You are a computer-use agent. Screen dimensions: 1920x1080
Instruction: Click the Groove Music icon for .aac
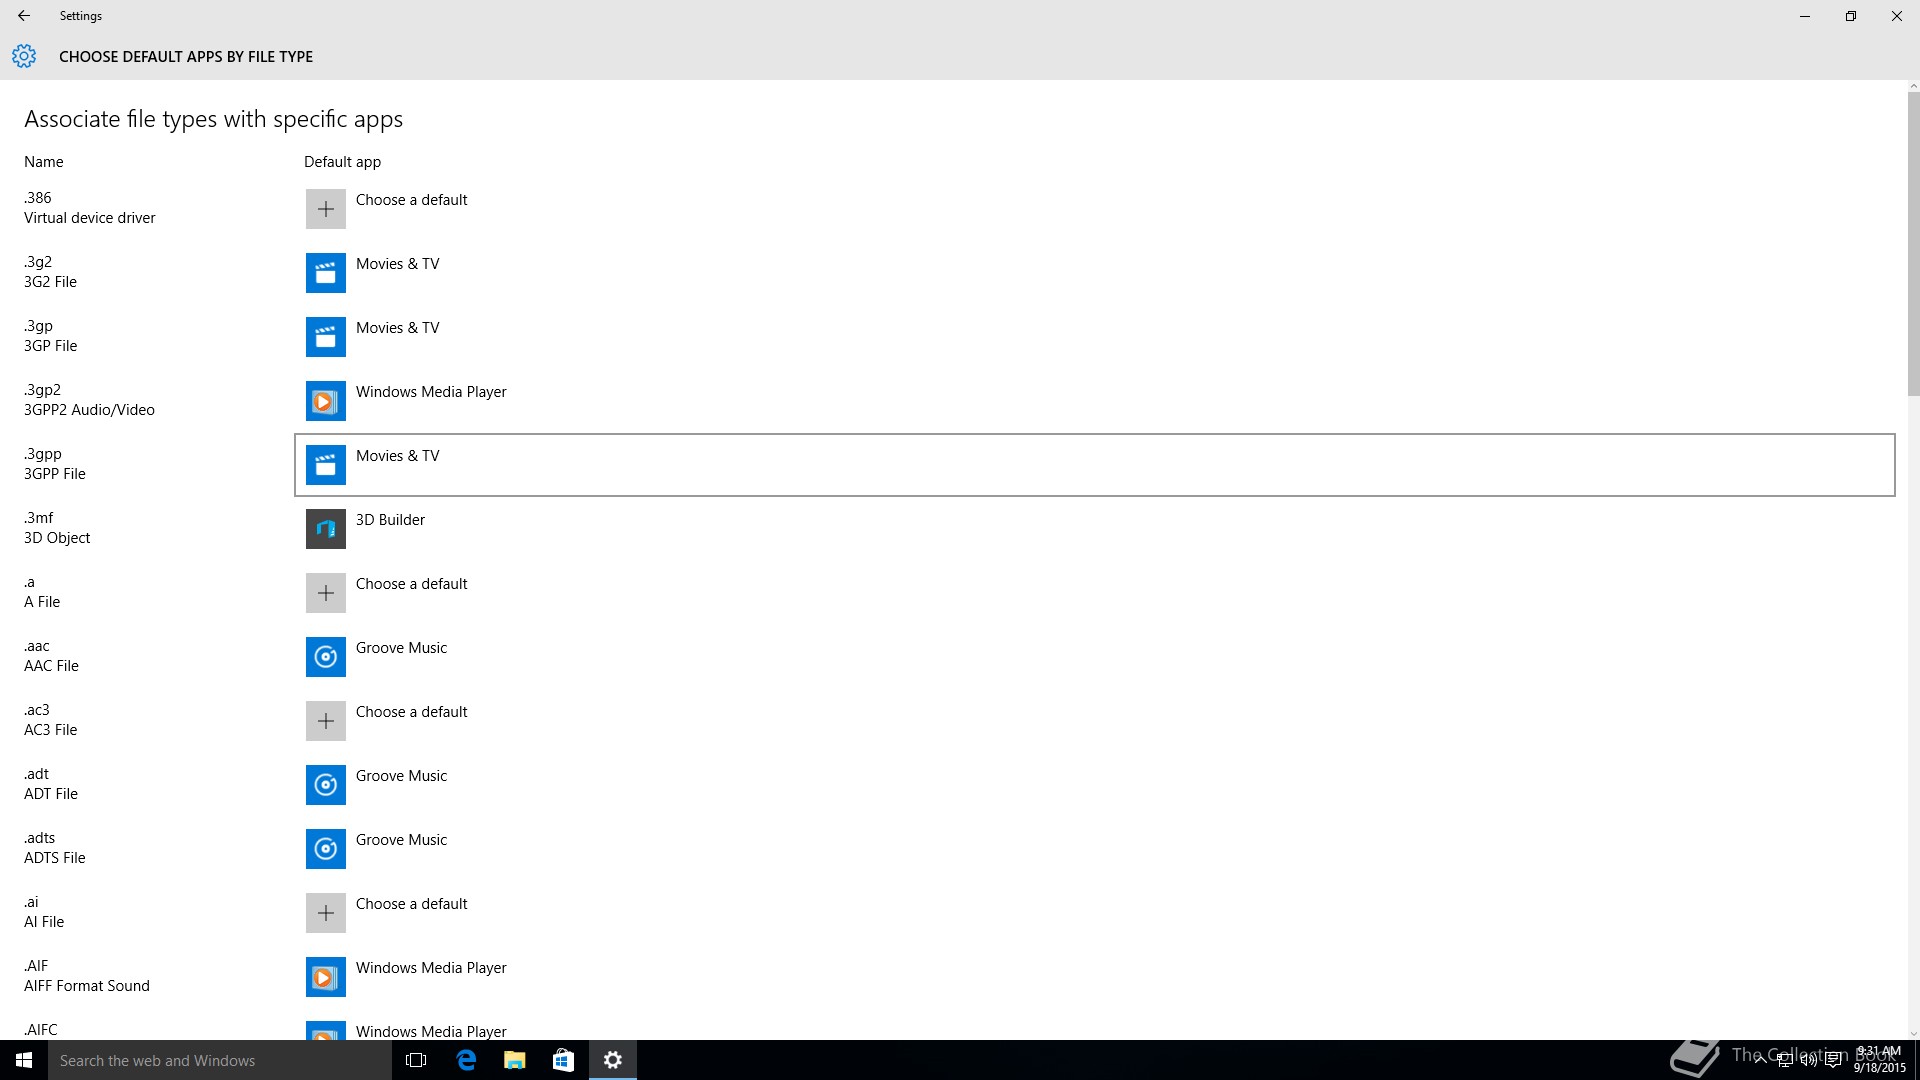(x=325, y=657)
